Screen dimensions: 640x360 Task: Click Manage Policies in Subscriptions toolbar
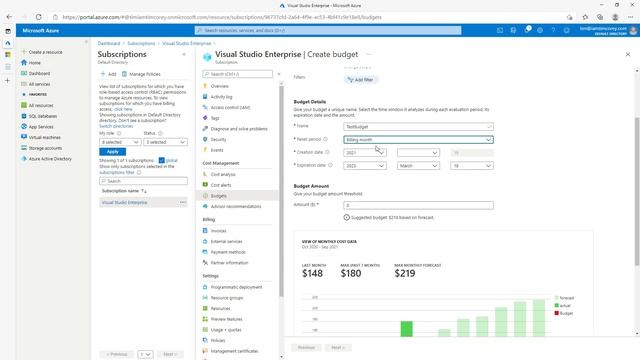(x=141, y=74)
